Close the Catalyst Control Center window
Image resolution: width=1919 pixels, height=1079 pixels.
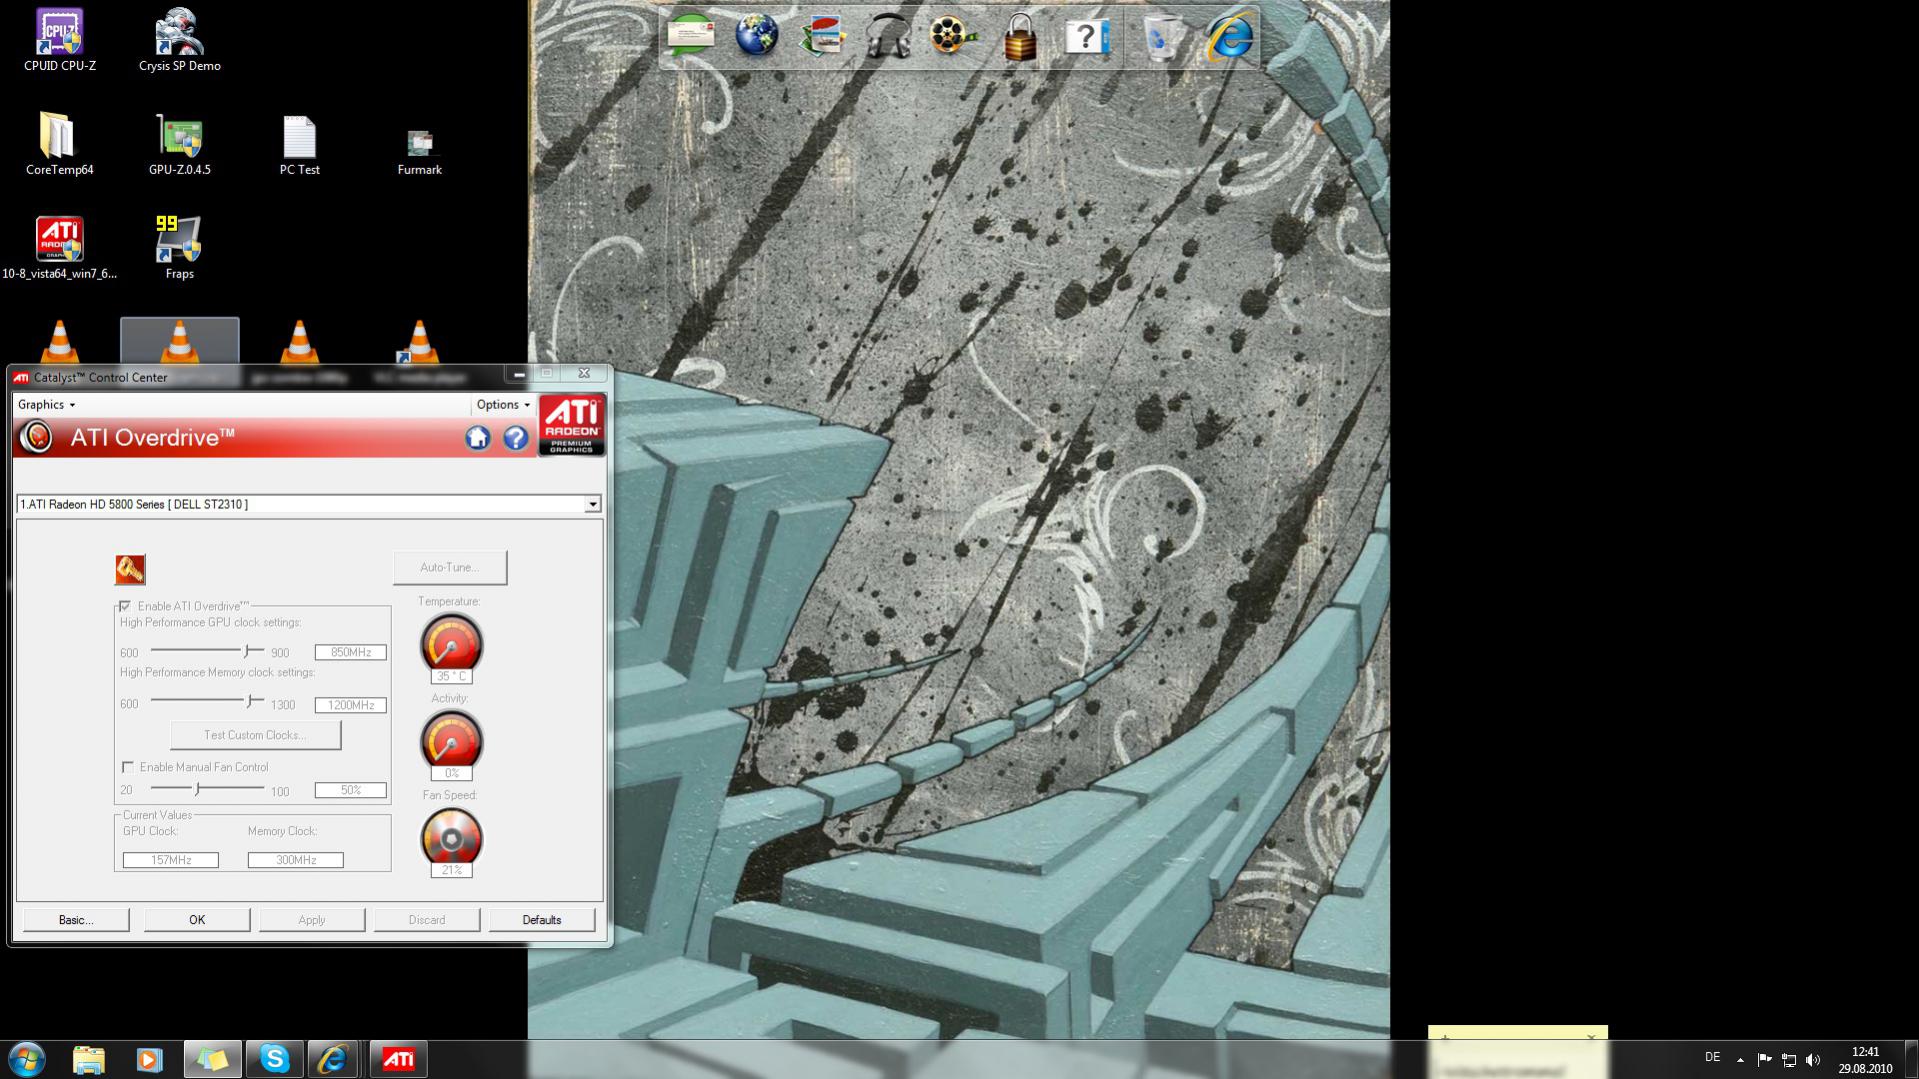pos(584,374)
